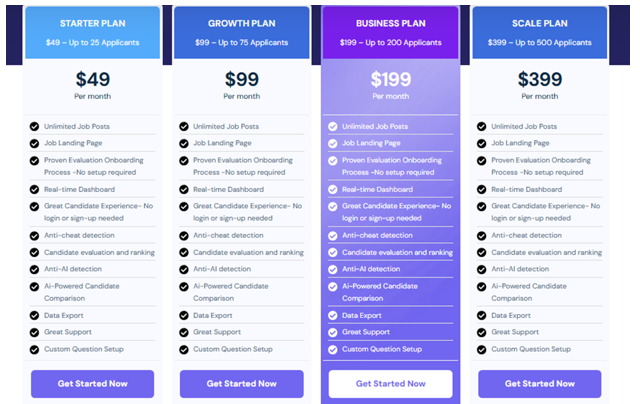Click checkmark icon next to Real-time Dashboard in Scale Plan
The height and width of the screenshot is (404, 640).
[x=482, y=190]
